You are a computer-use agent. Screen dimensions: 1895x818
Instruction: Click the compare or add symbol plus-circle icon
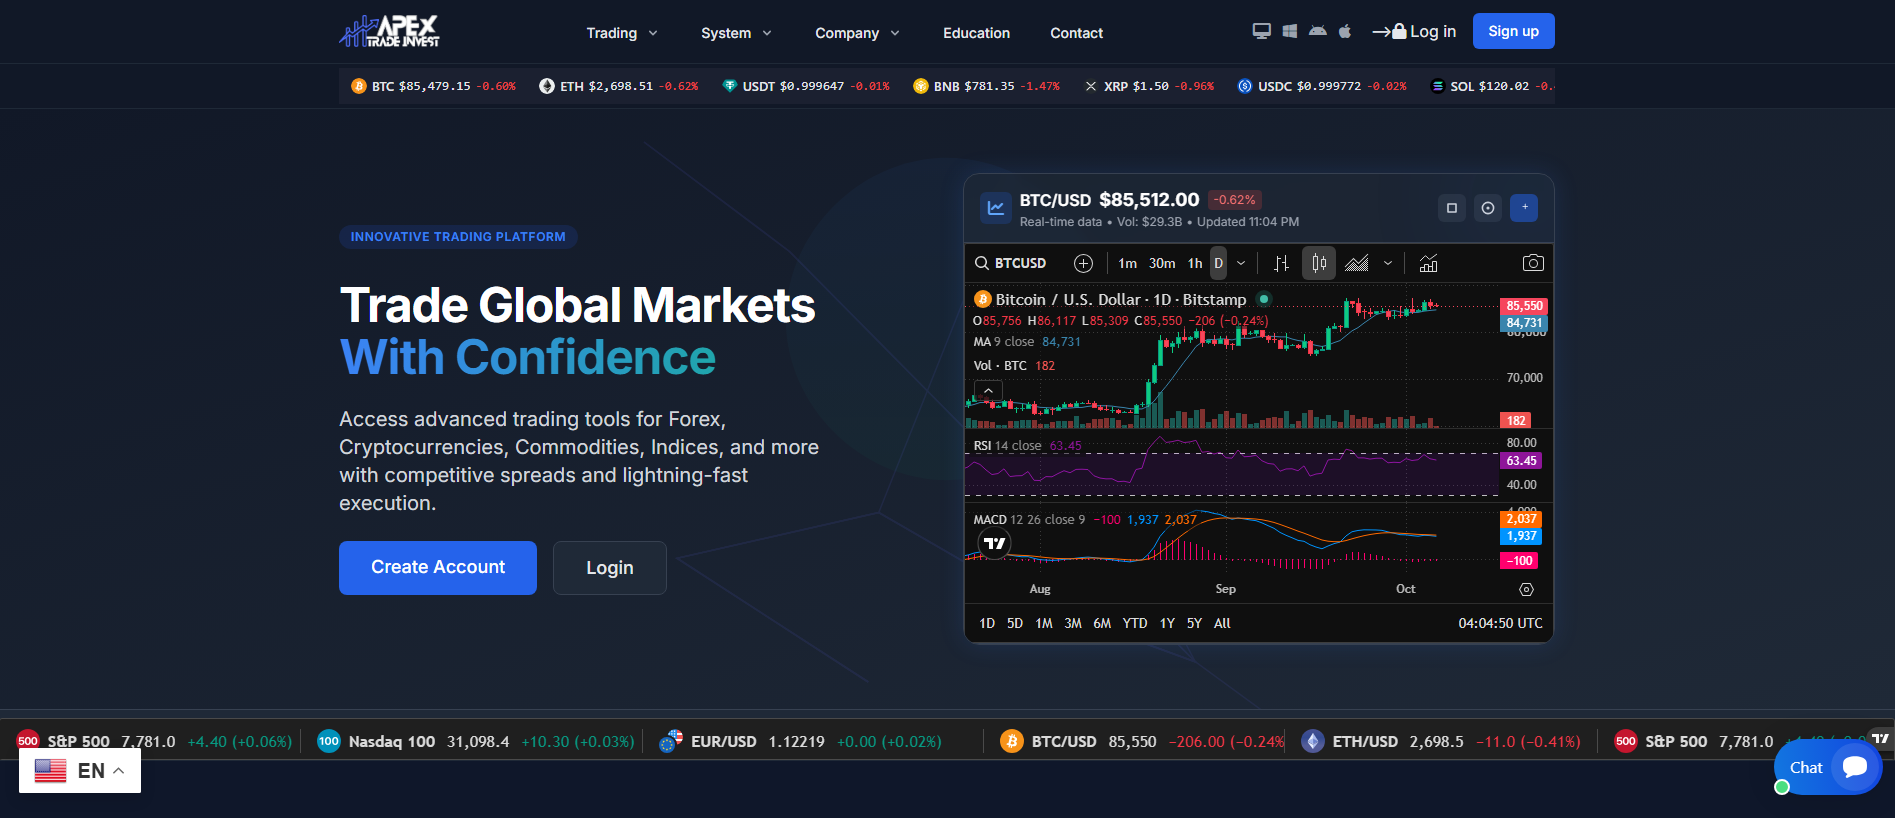pos(1083,263)
